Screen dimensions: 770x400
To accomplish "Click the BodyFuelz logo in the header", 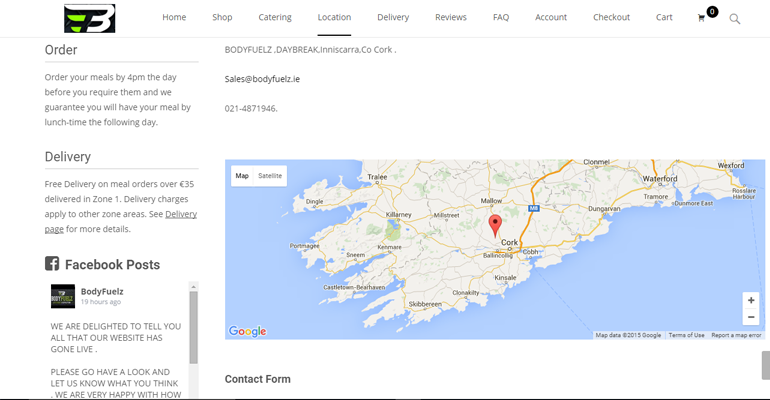I will pos(90,19).
